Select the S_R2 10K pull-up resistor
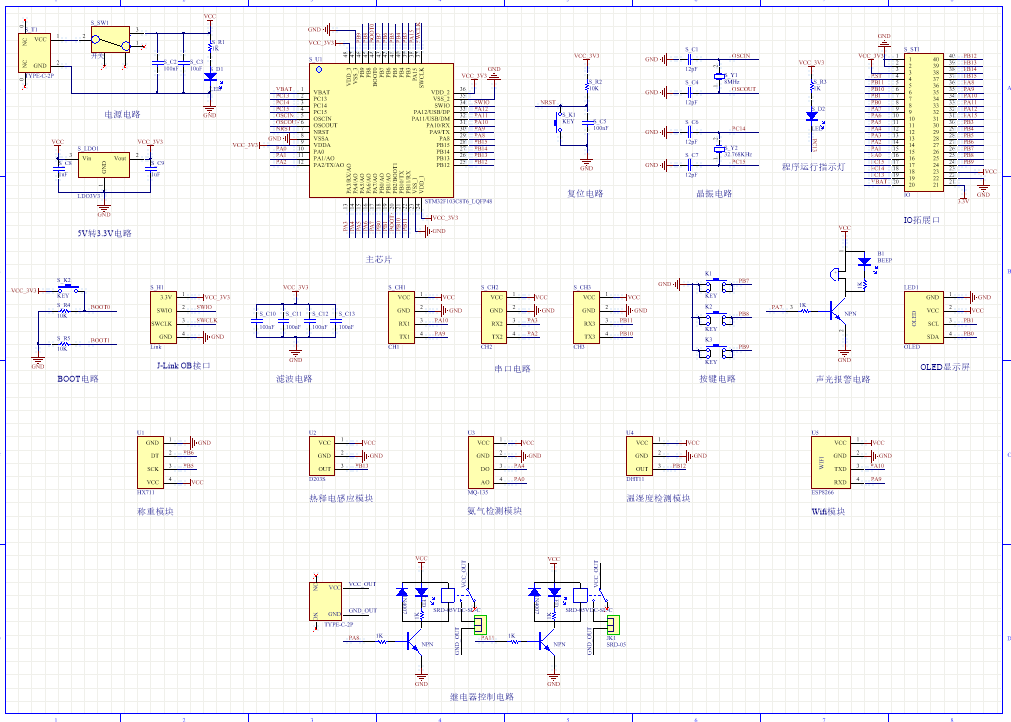The image size is (1011, 722). point(586,86)
